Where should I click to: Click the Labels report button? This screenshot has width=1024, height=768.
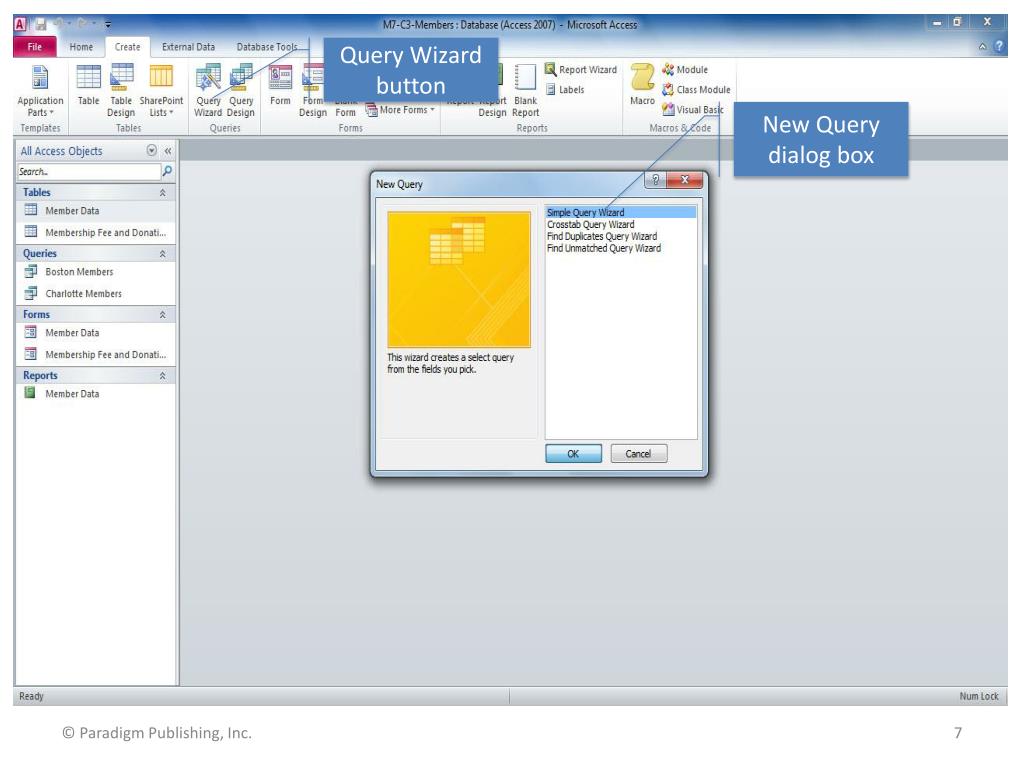tap(566, 90)
